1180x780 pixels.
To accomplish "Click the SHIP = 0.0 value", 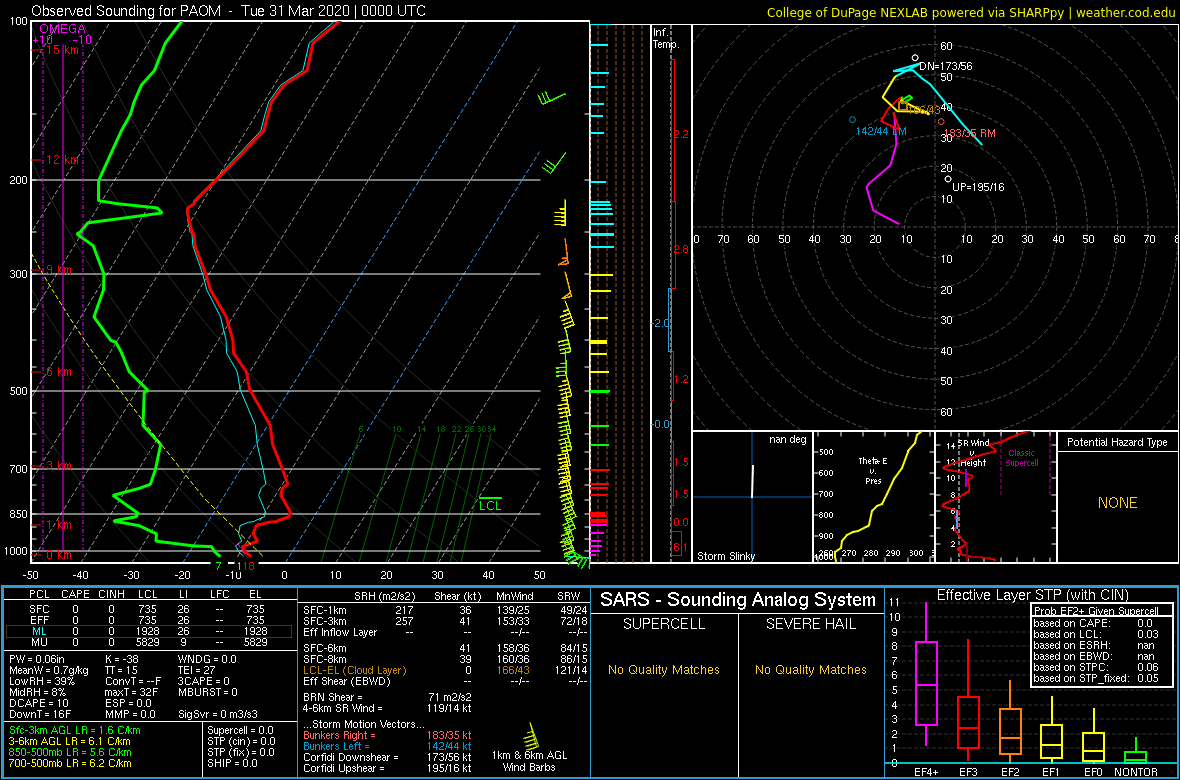I will click(x=233, y=763).
